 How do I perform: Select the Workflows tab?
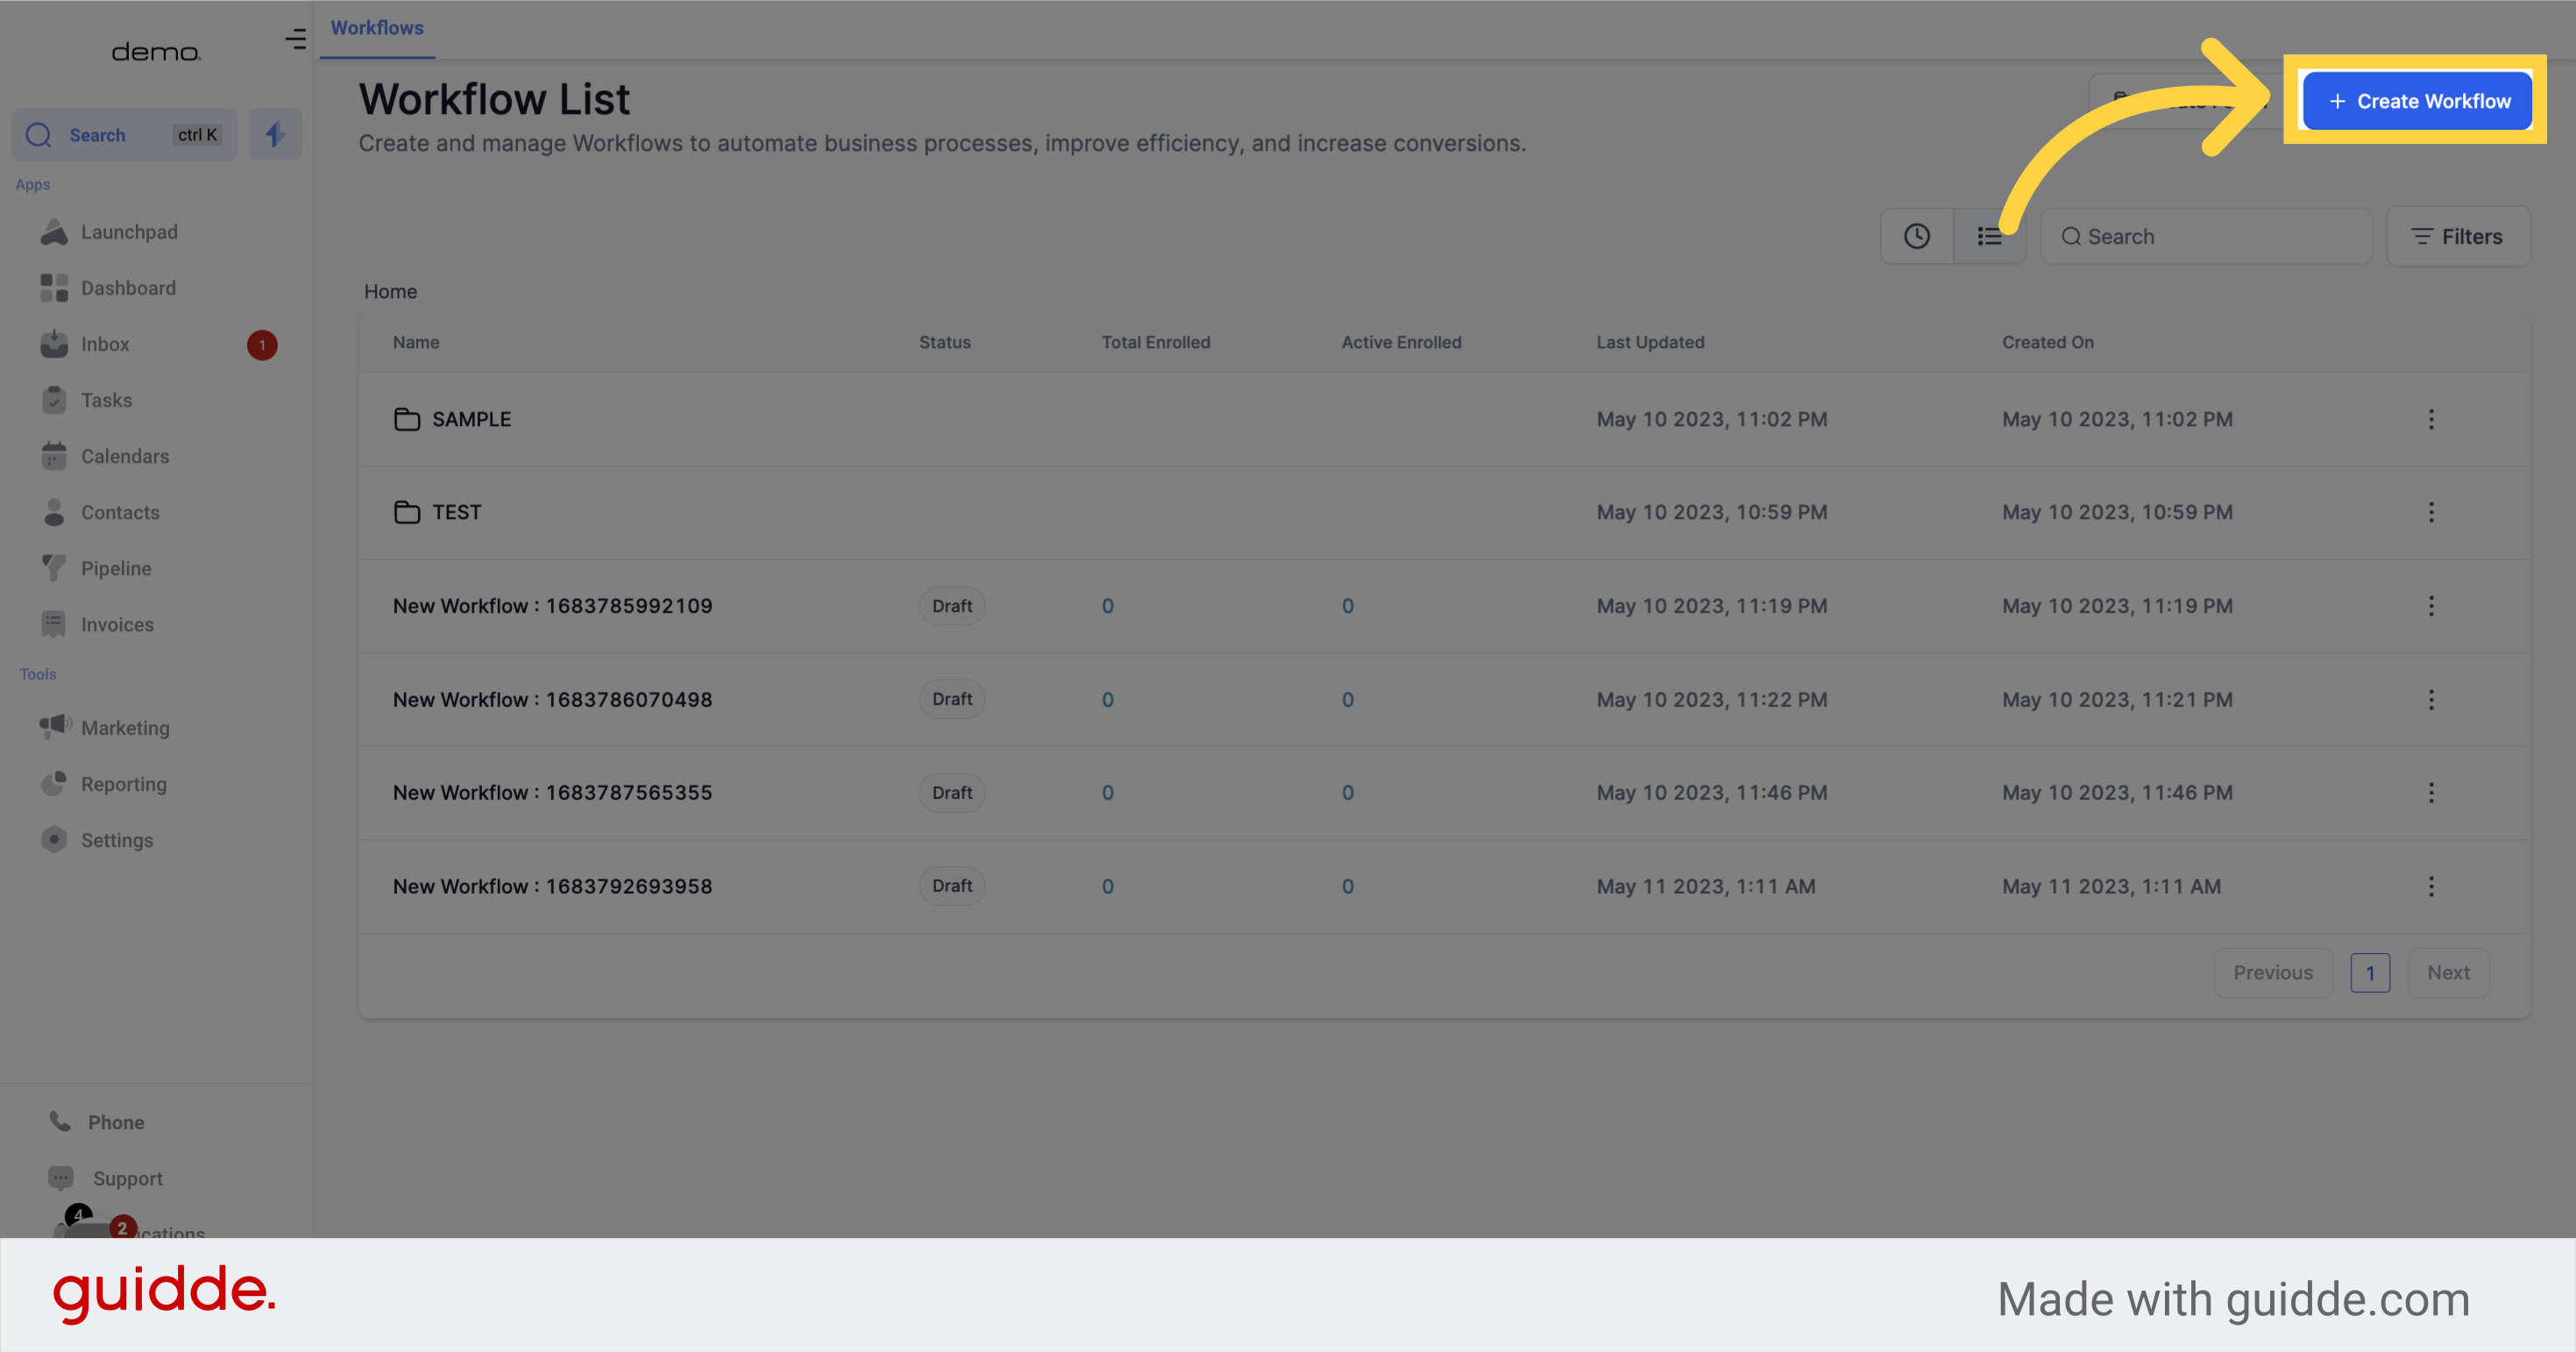[377, 28]
